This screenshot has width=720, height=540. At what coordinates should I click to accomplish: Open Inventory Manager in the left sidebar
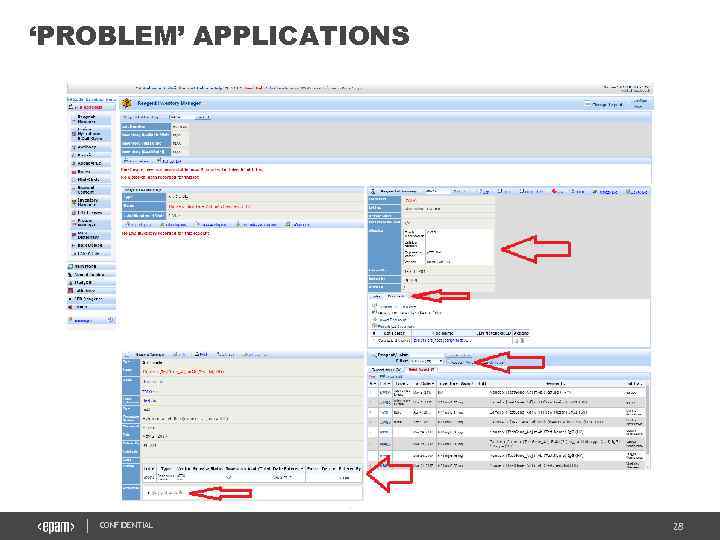[91, 202]
